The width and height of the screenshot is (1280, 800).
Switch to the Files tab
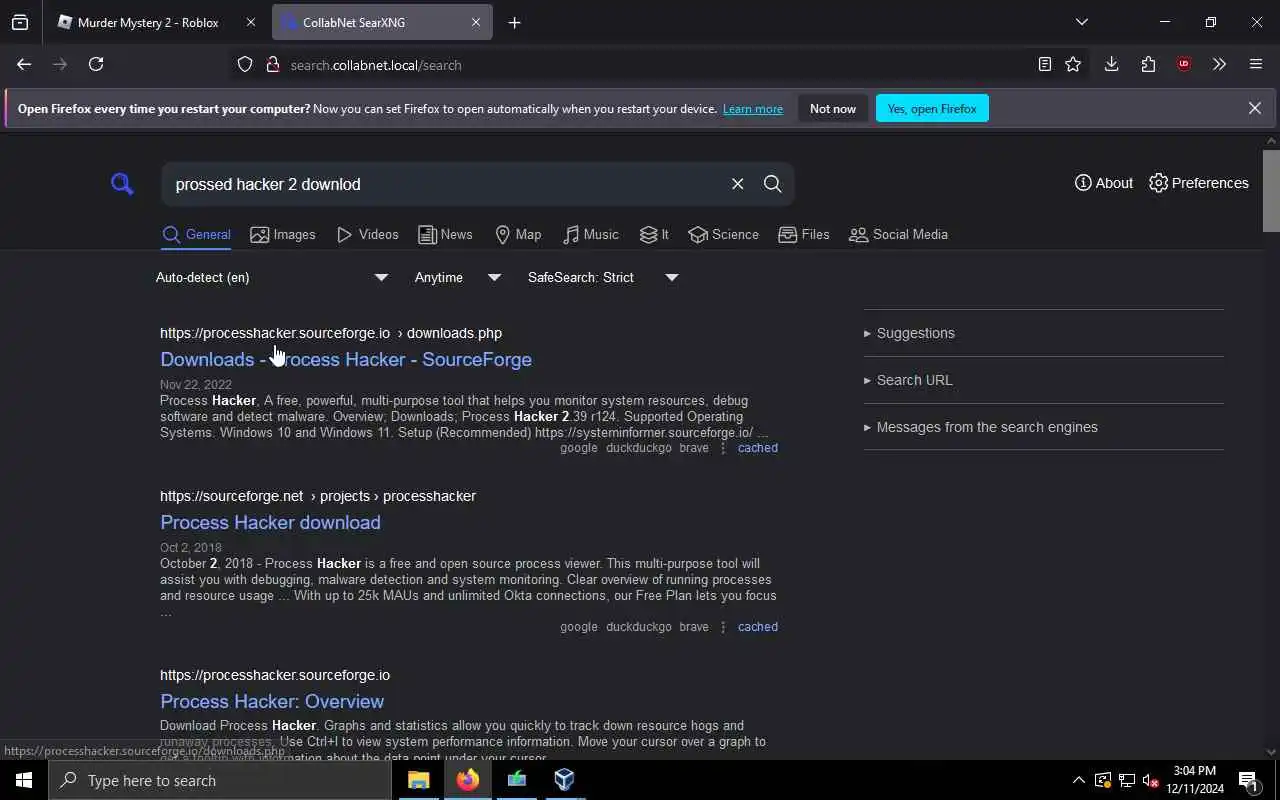804,235
